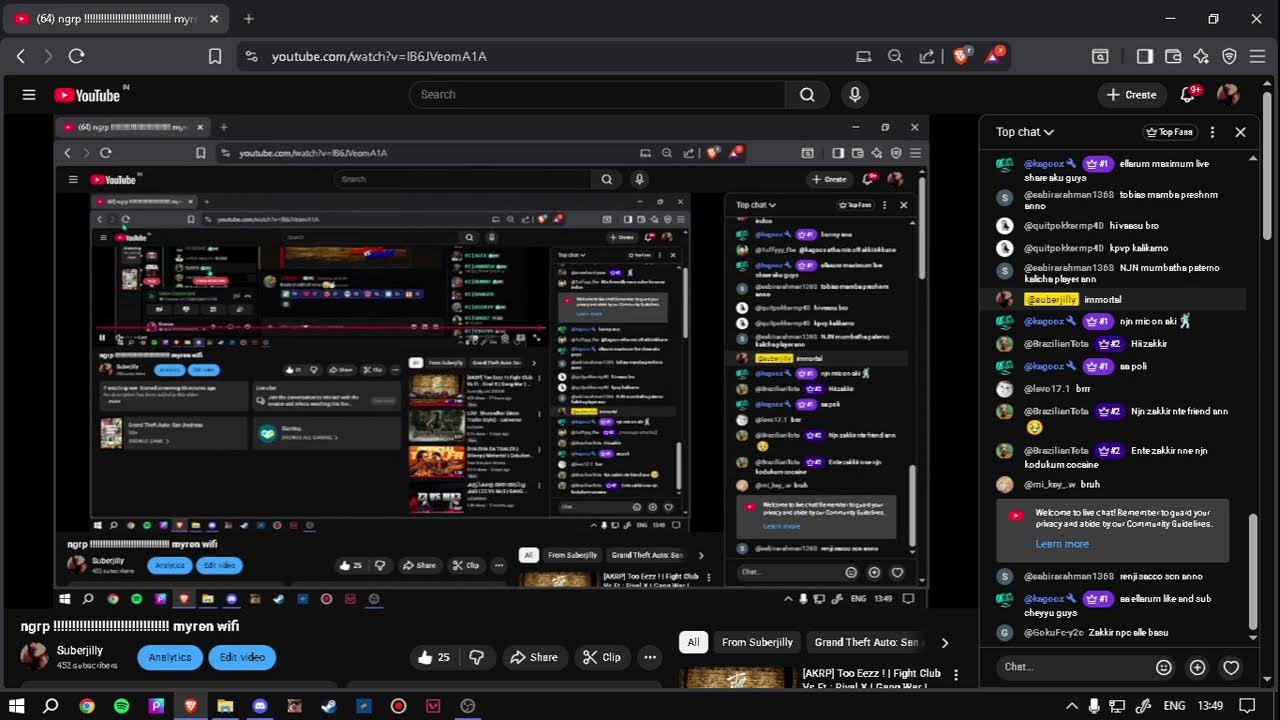Open Brave Wallet from the toolbar
The width and height of the screenshot is (1280, 720).
coord(1173,57)
